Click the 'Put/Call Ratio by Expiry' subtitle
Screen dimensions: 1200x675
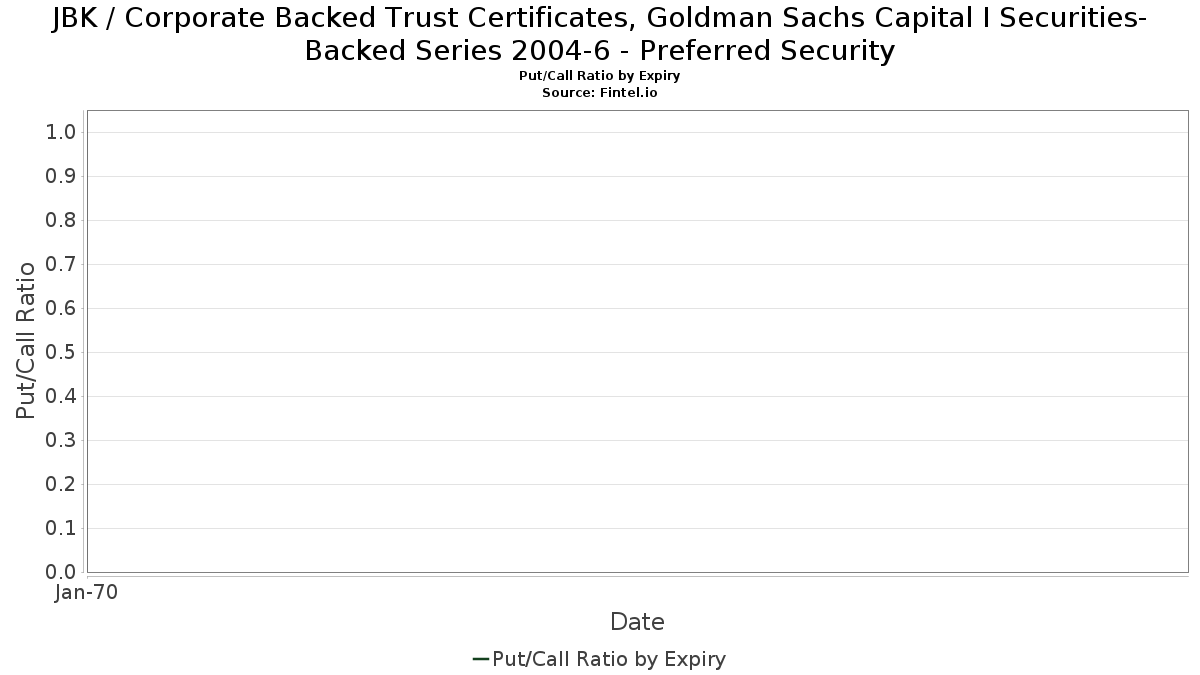click(600, 76)
